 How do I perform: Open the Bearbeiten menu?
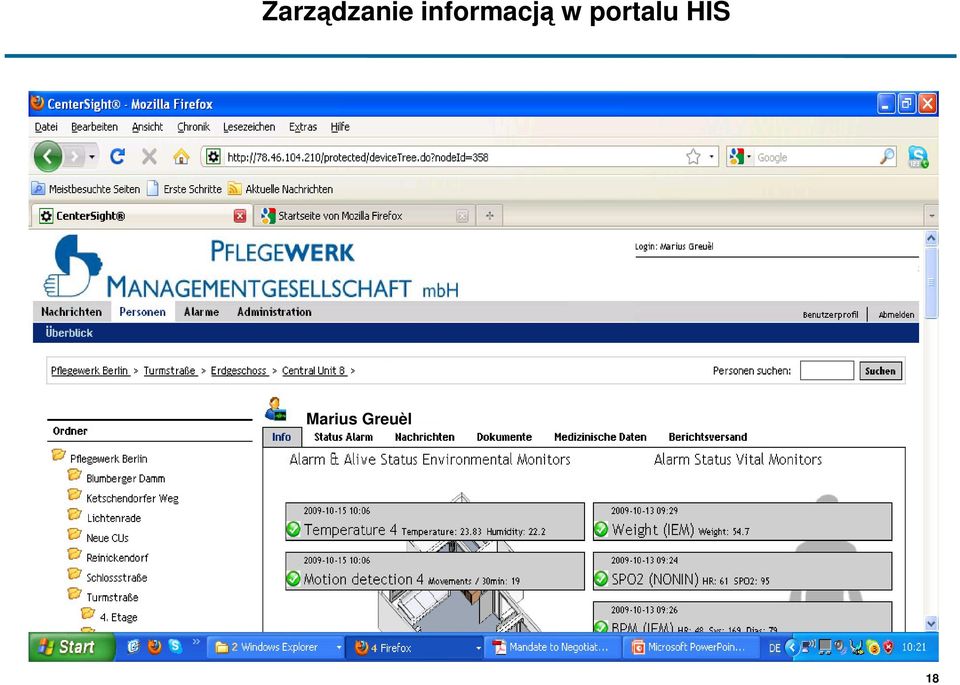[94, 127]
